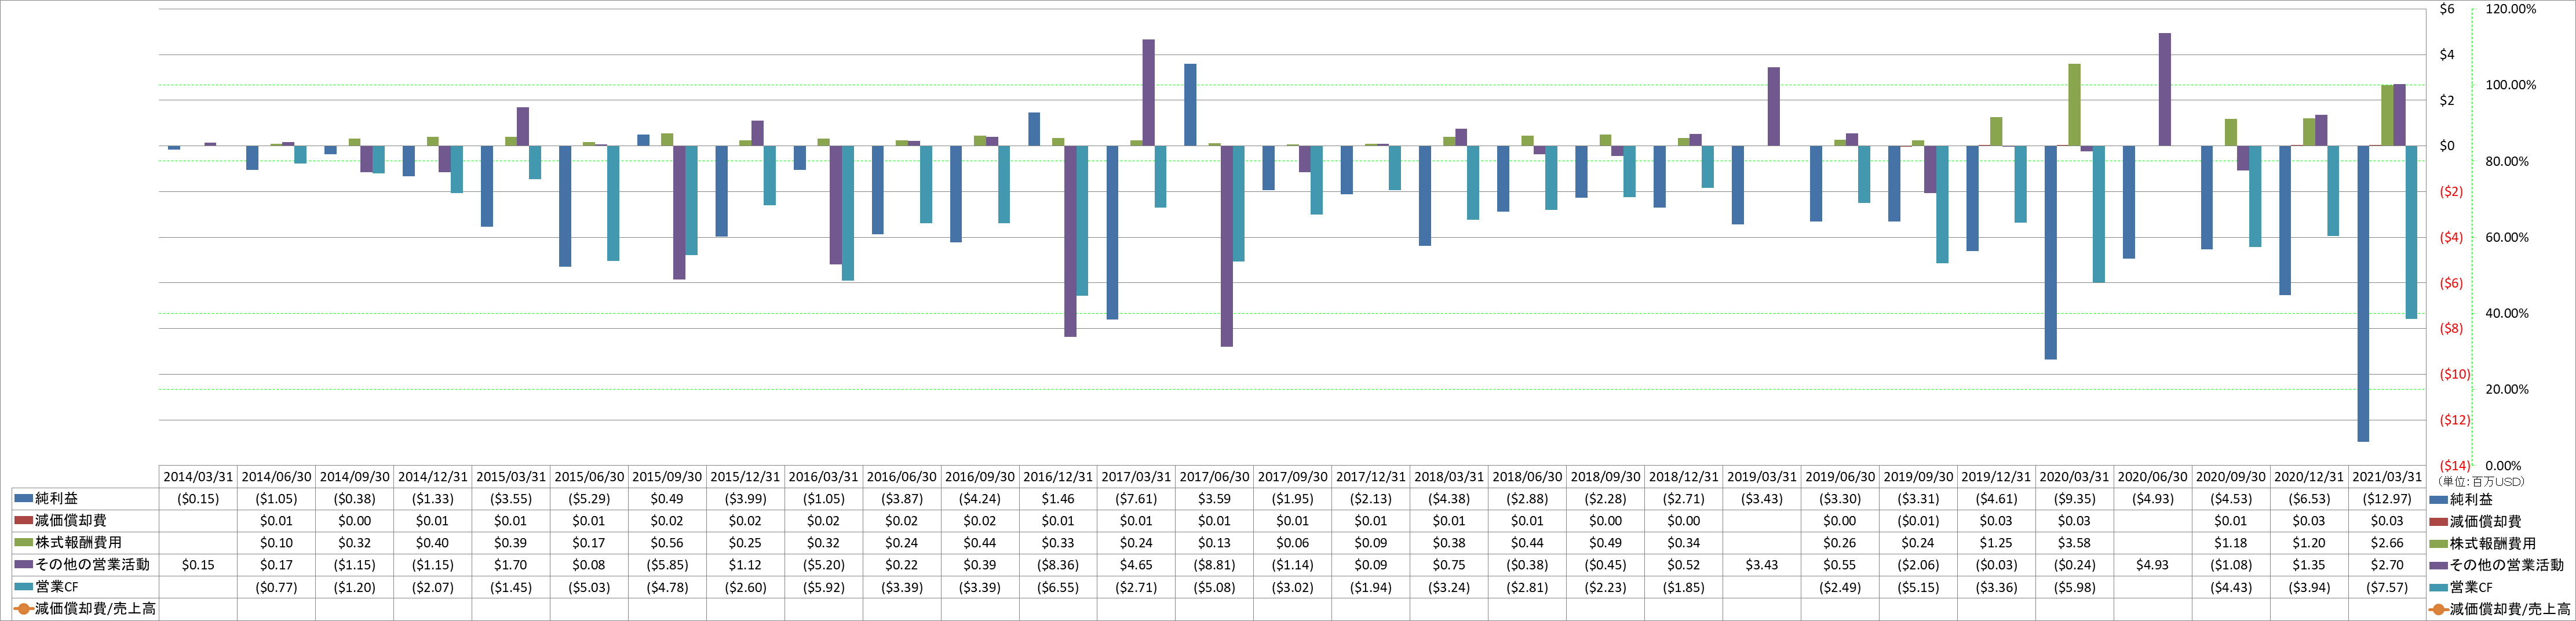The height and width of the screenshot is (621, 2576).
Task: Click the ($8) label on the value axis
Action: [2451, 328]
